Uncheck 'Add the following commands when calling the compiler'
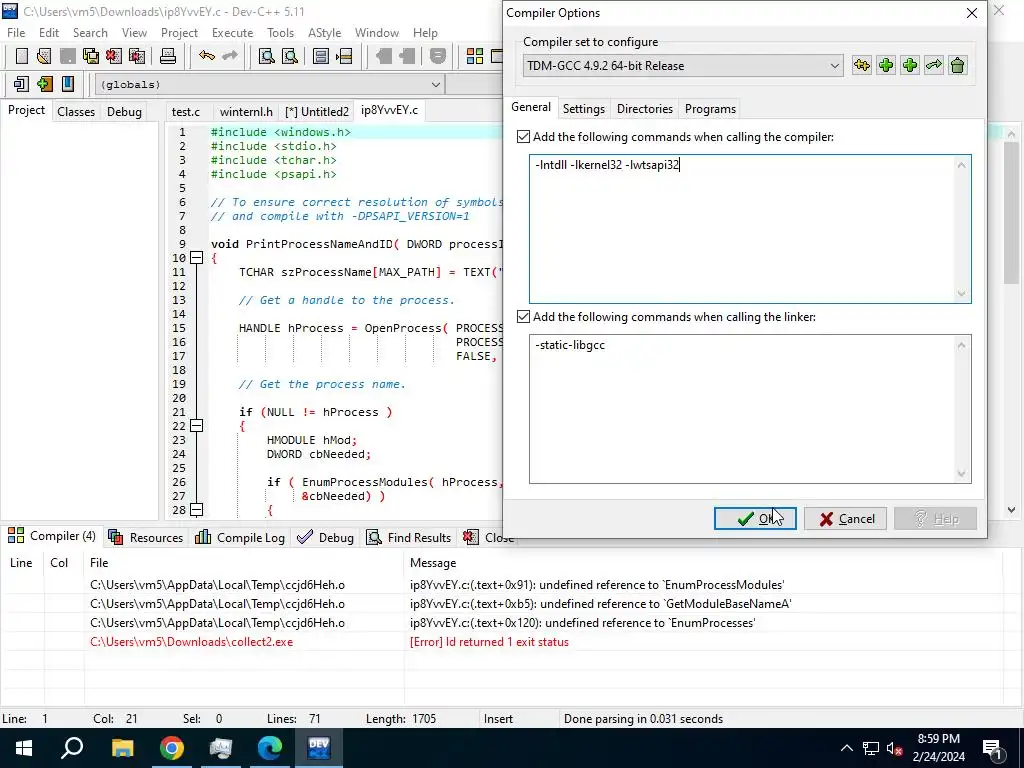 (x=523, y=136)
